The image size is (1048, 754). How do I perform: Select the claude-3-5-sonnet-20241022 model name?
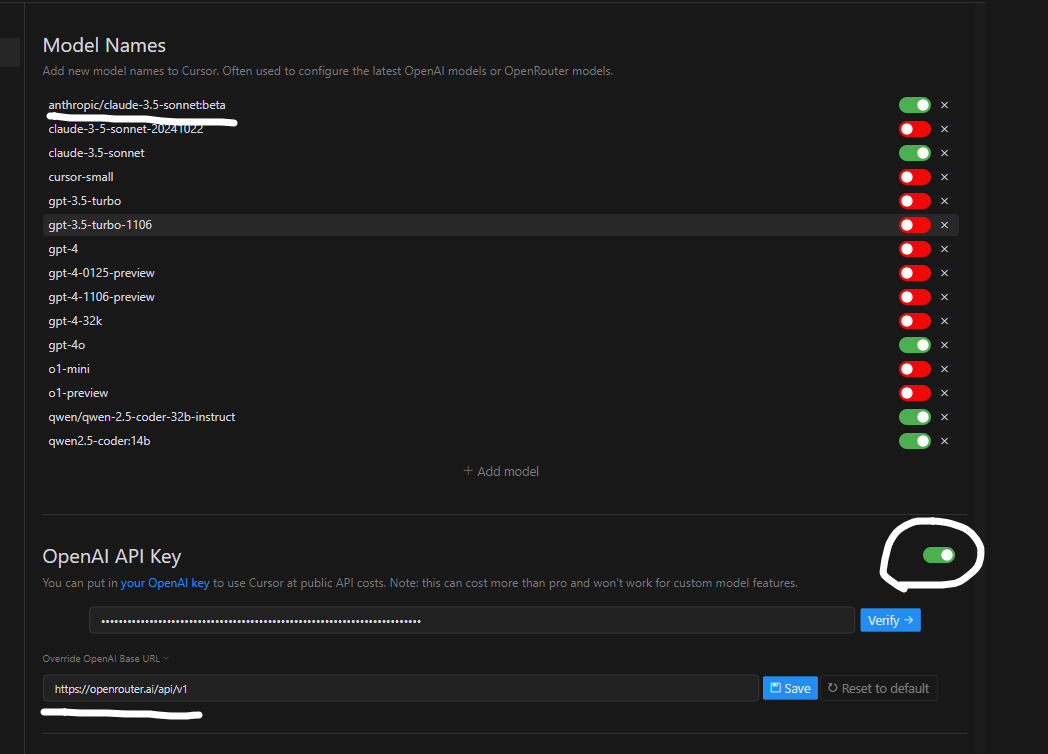[126, 129]
